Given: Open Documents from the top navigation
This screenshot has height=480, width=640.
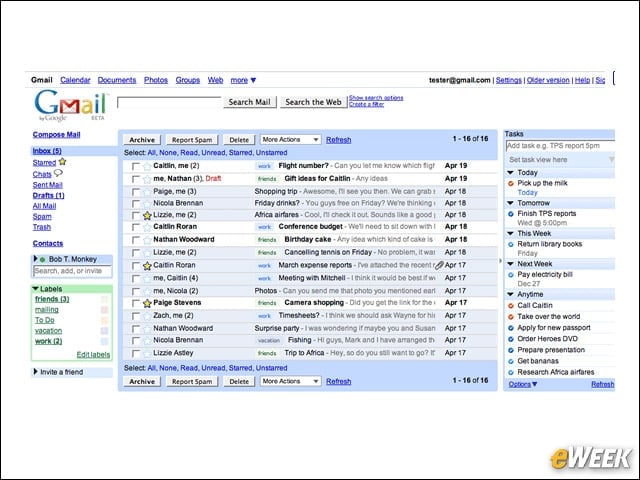Looking at the screenshot, I should (x=117, y=80).
